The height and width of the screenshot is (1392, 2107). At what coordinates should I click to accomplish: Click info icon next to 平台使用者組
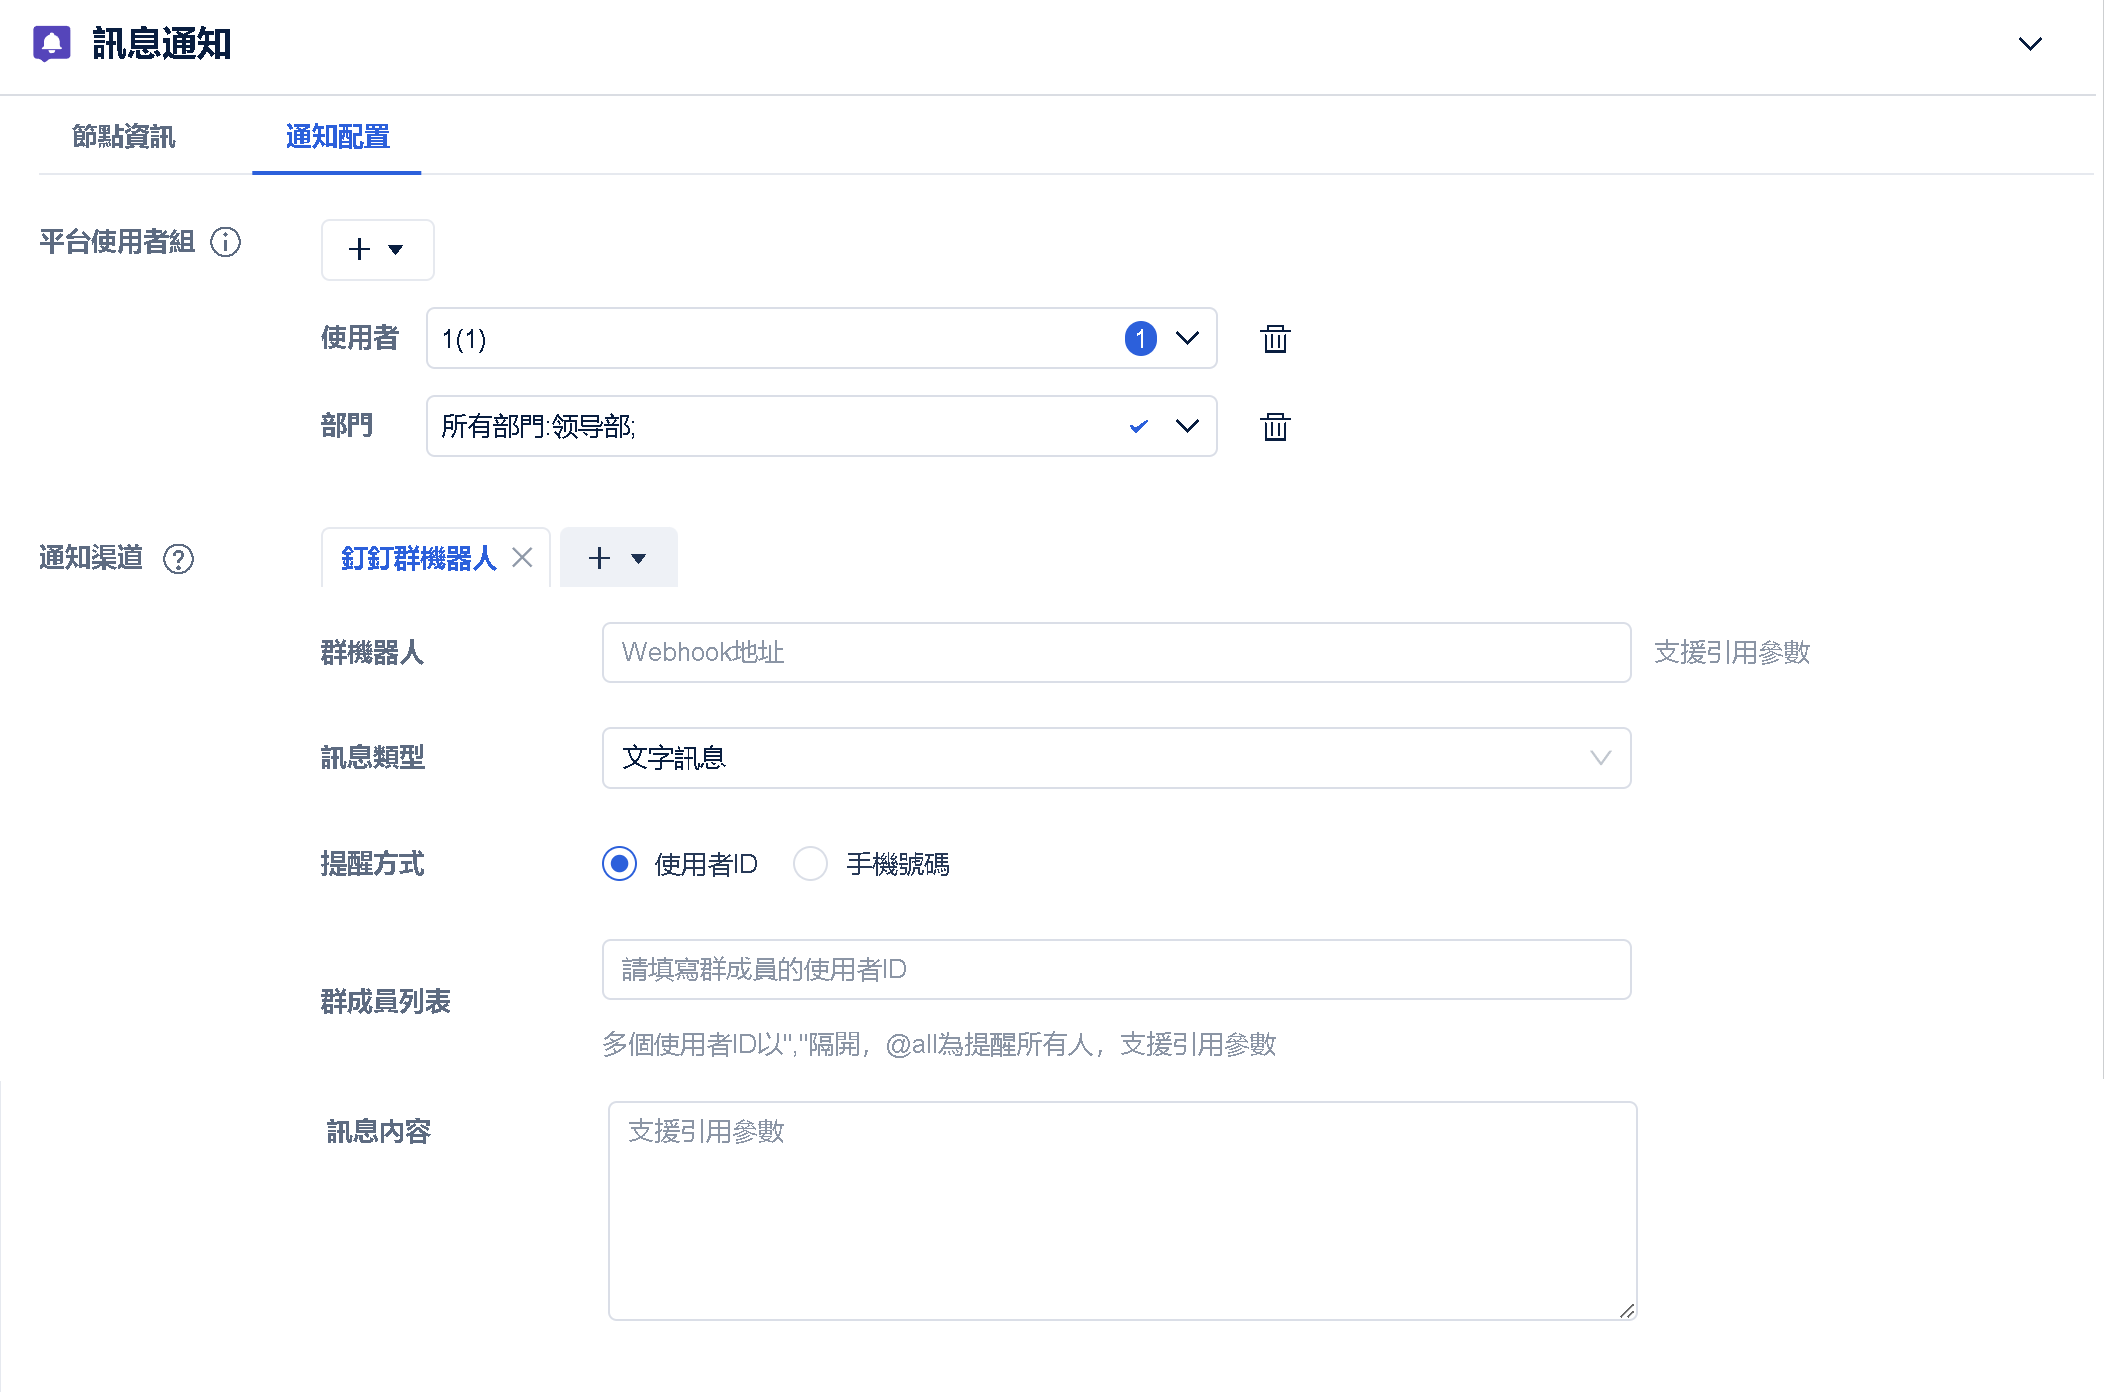pyautogui.click(x=225, y=242)
